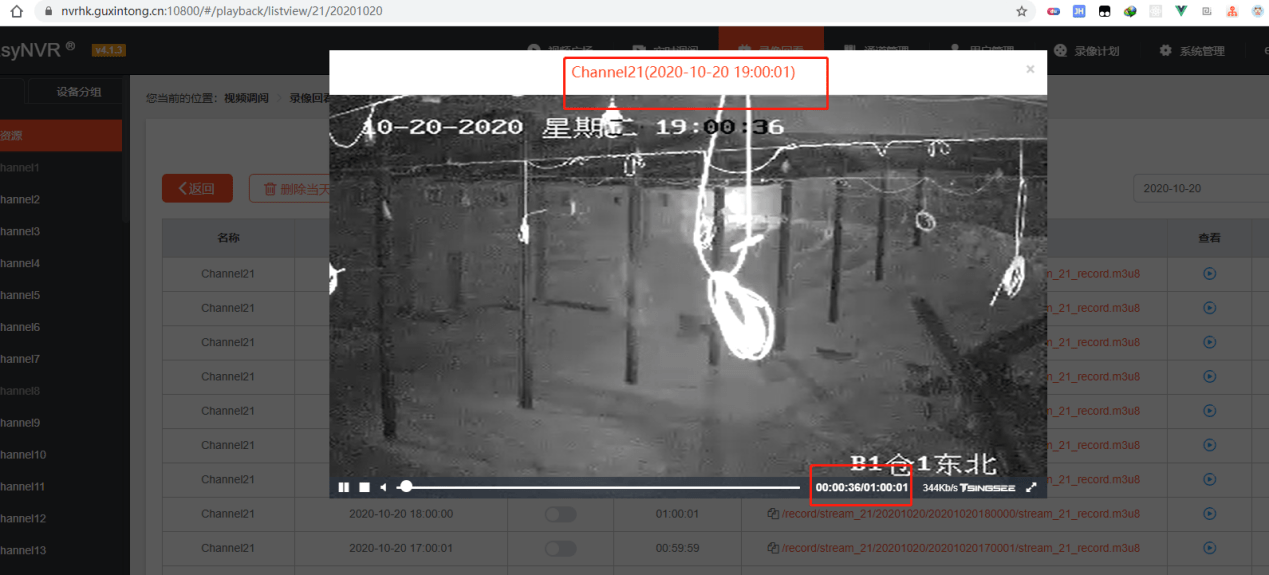Viewport: 1269px width, 575px height.
Task: Click the play icon in the first table row
Action: coord(1209,273)
